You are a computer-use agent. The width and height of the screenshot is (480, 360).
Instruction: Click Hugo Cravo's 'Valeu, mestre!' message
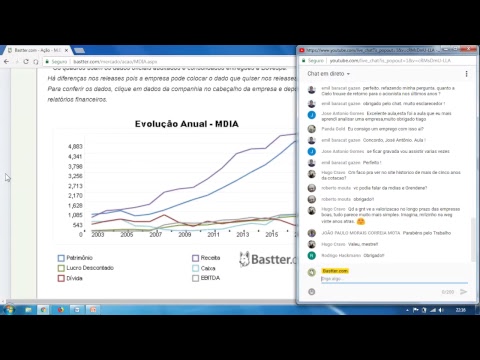tap(363, 244)
